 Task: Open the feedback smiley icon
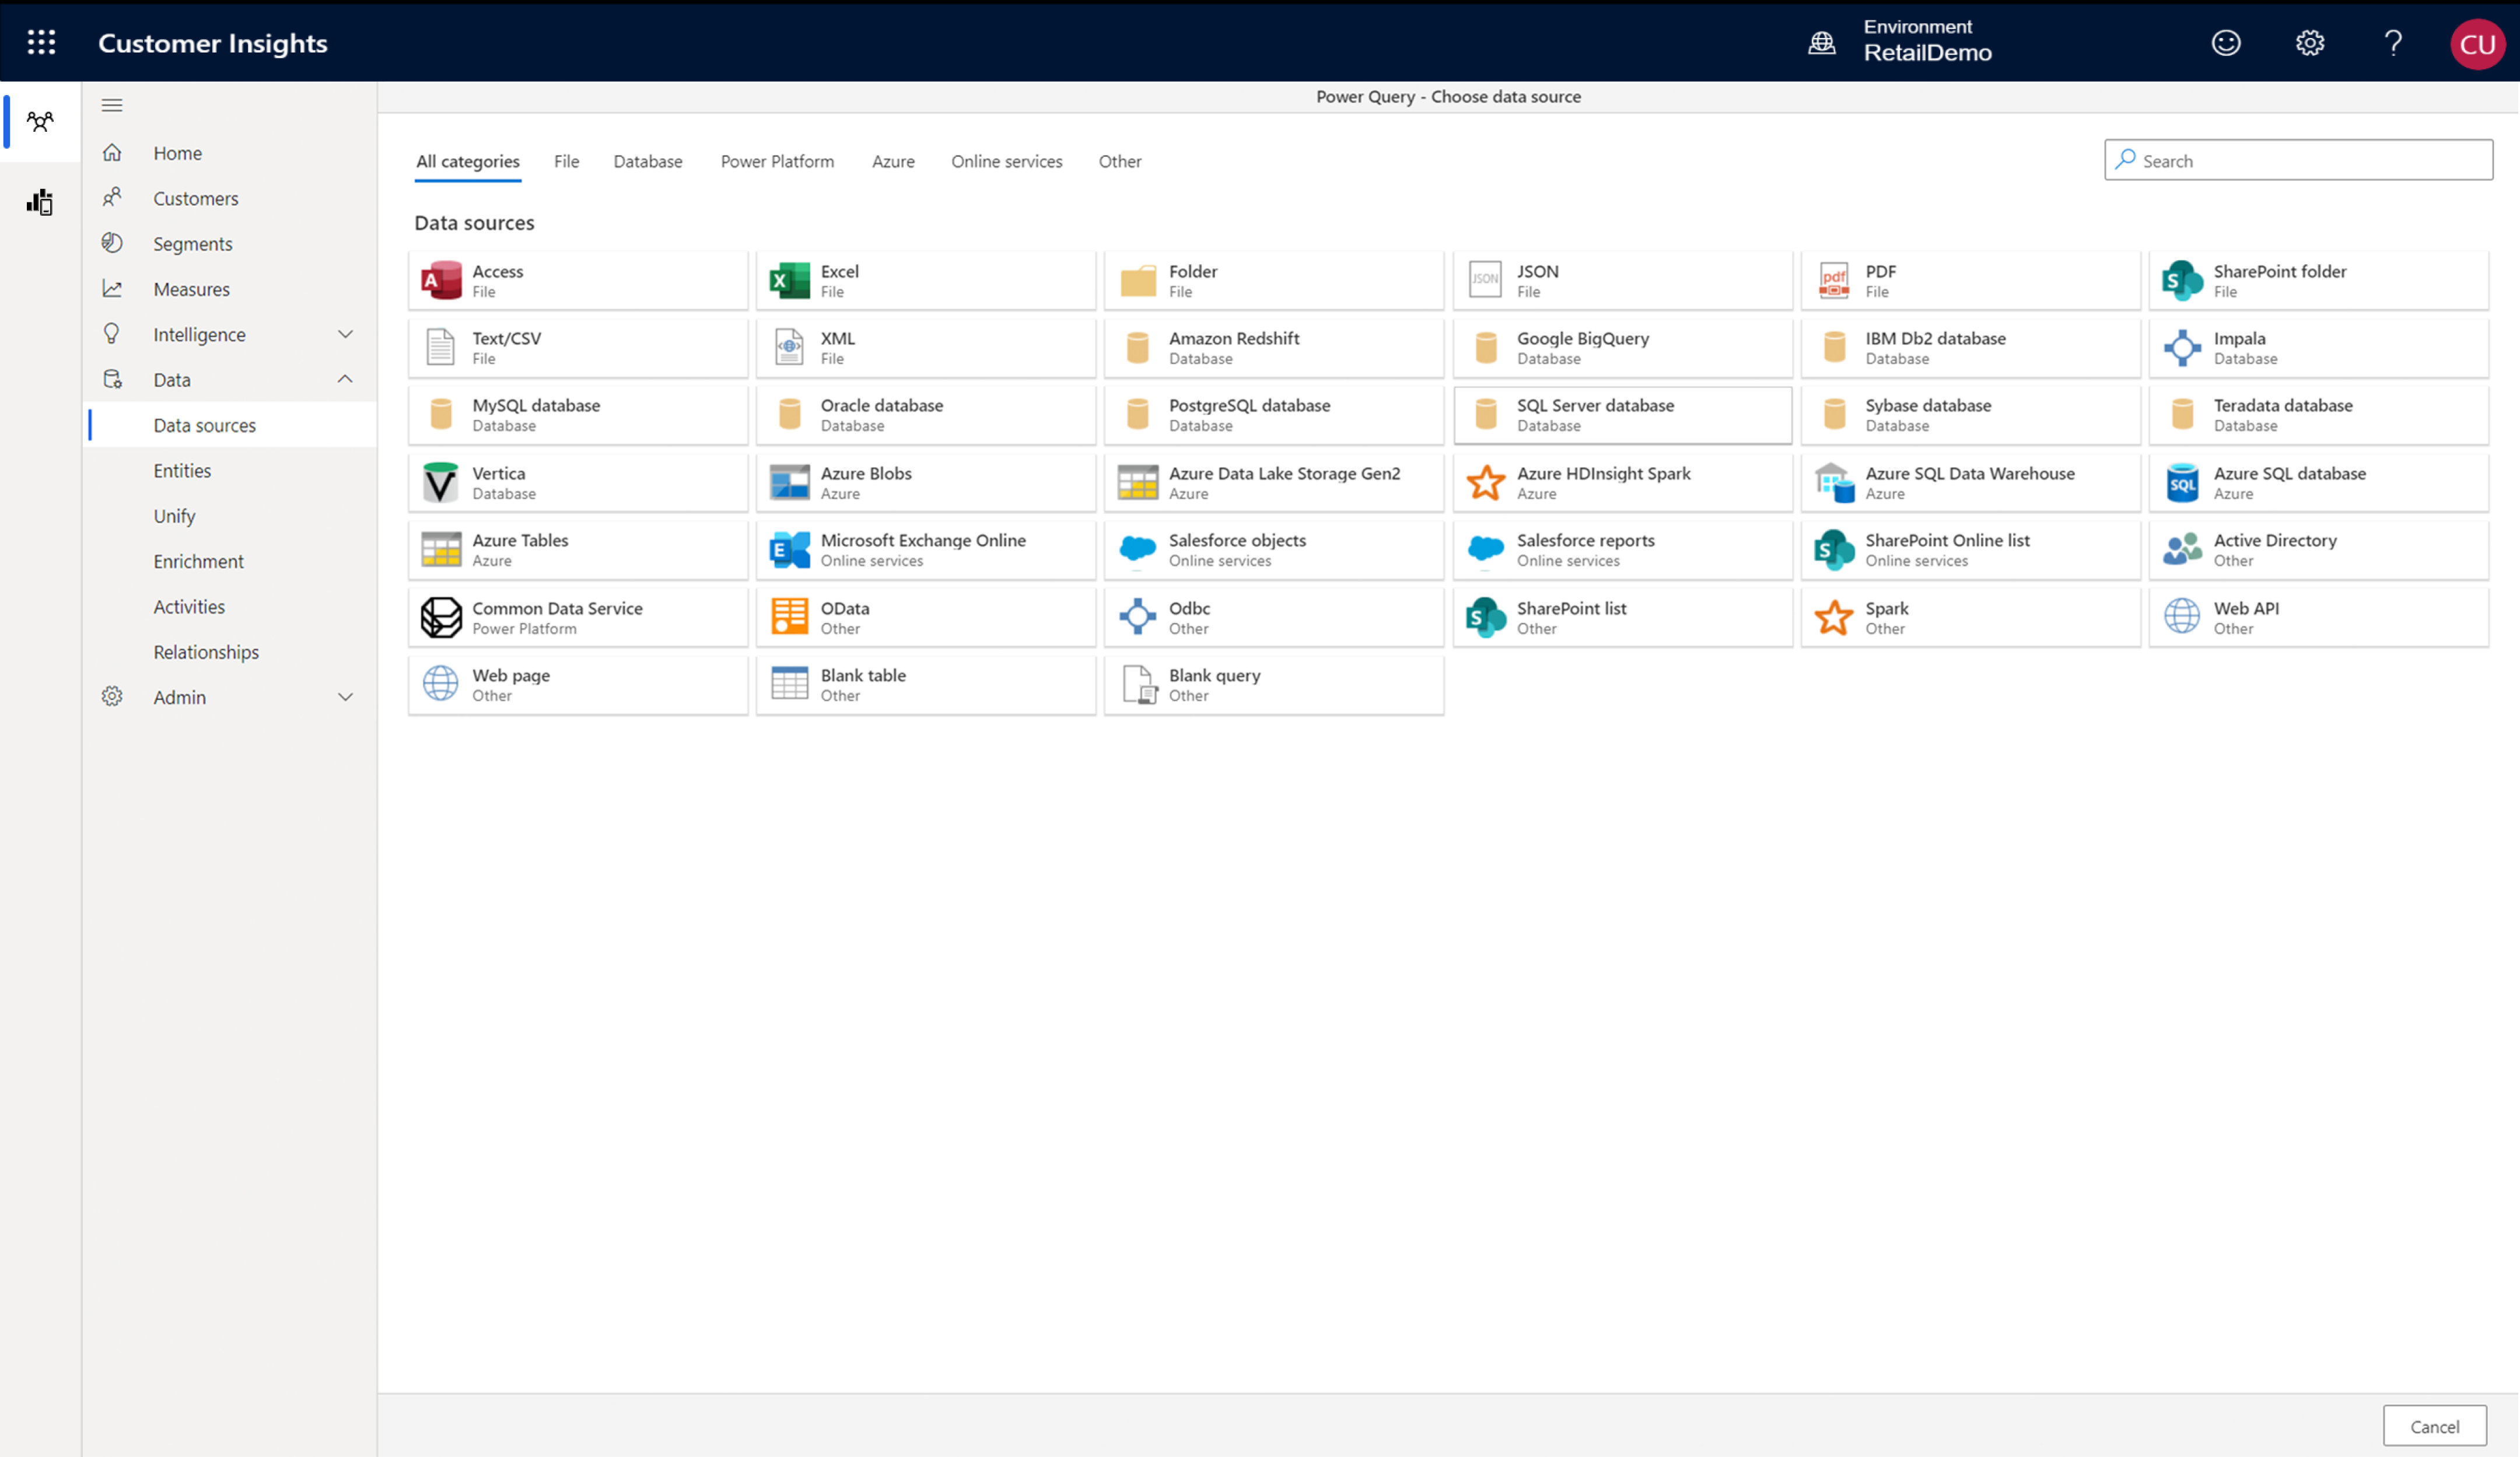coord(2226,42)
